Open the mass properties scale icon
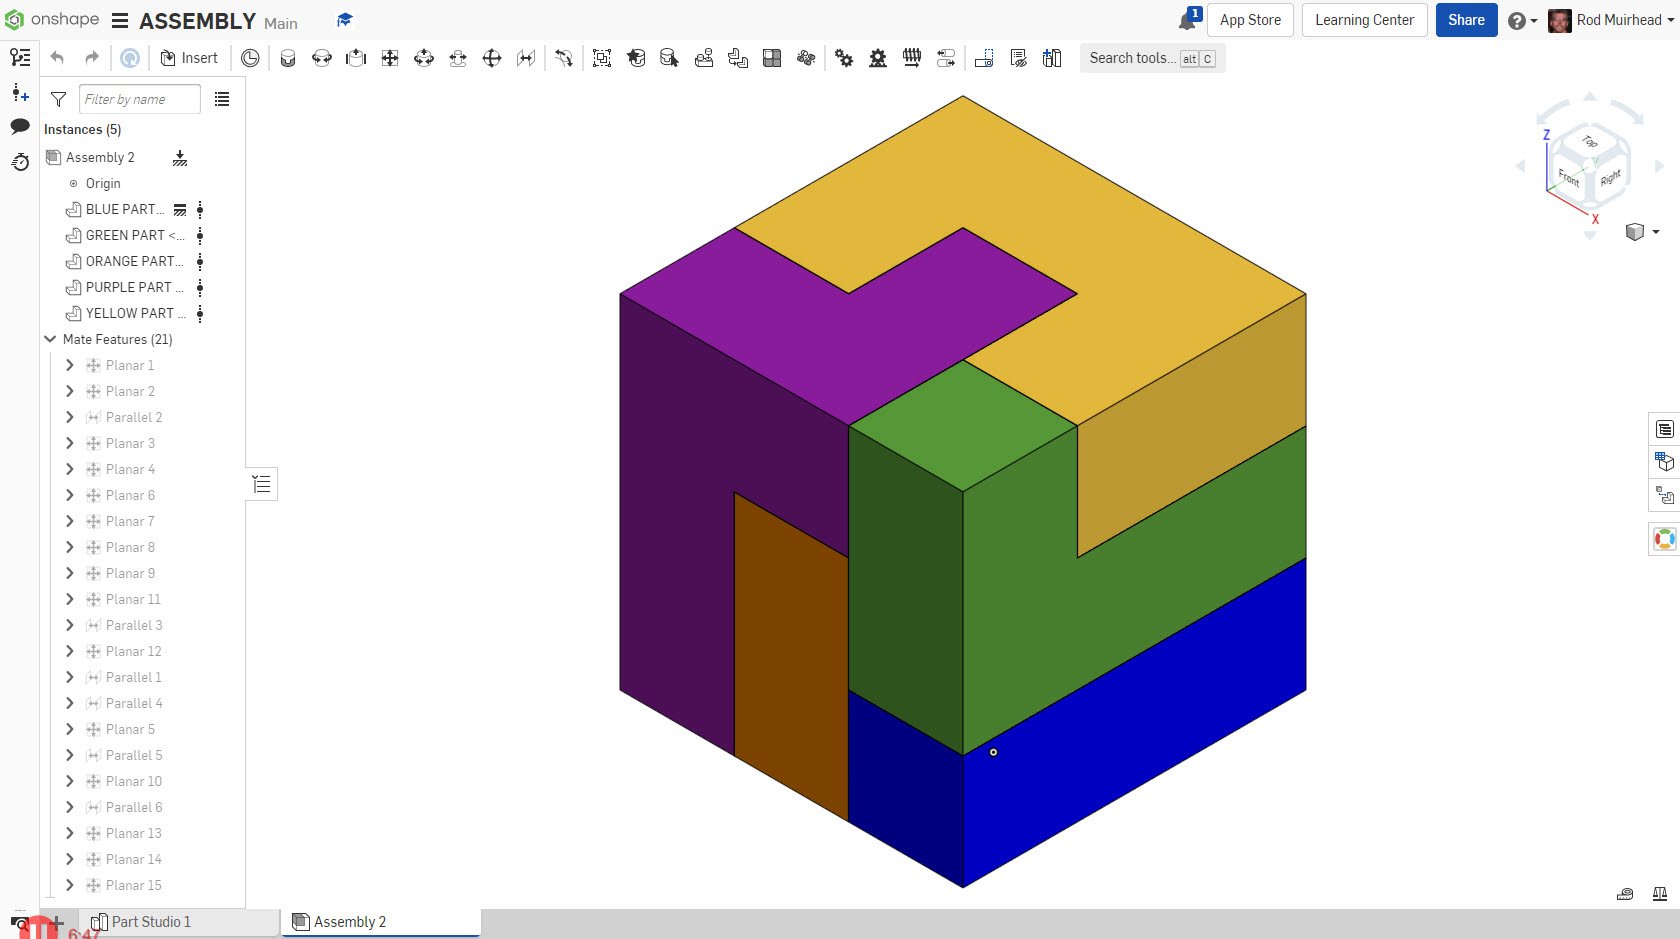1680x939 pixels. point(1660,894)
